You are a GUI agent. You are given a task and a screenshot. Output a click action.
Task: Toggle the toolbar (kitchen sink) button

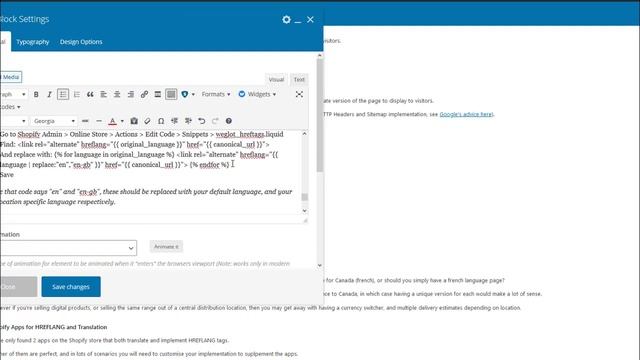[x=171, y=94]
